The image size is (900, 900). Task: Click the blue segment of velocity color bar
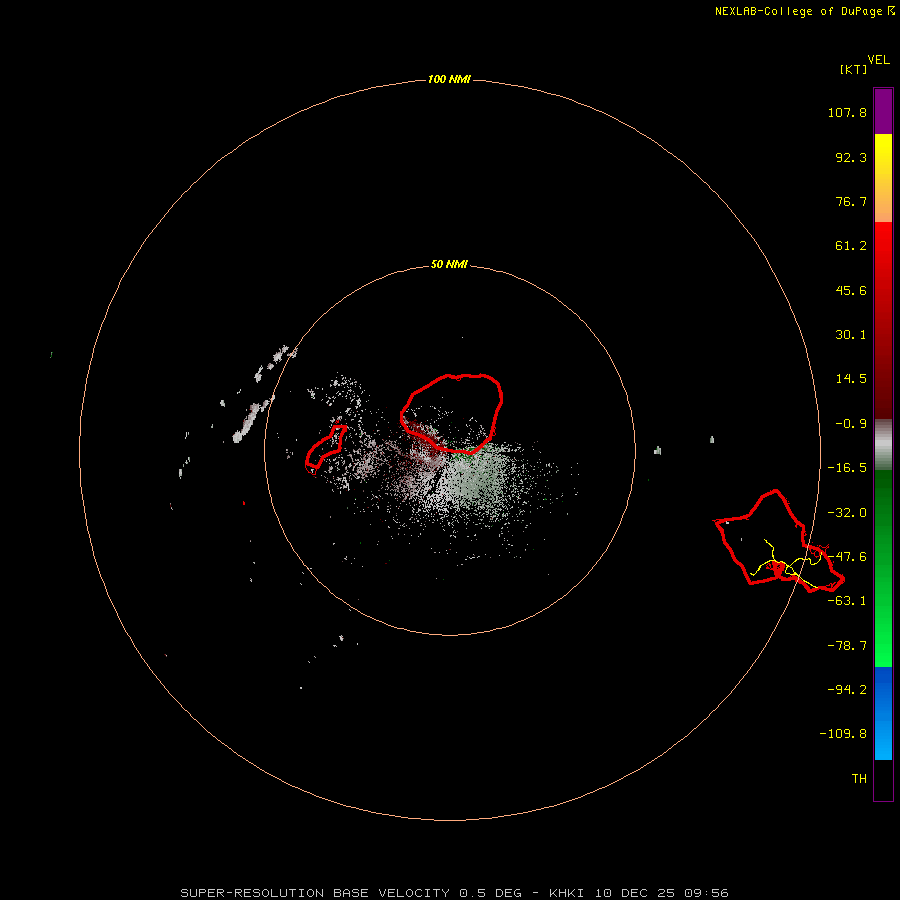pyautogui.click(x=883, y=713)
